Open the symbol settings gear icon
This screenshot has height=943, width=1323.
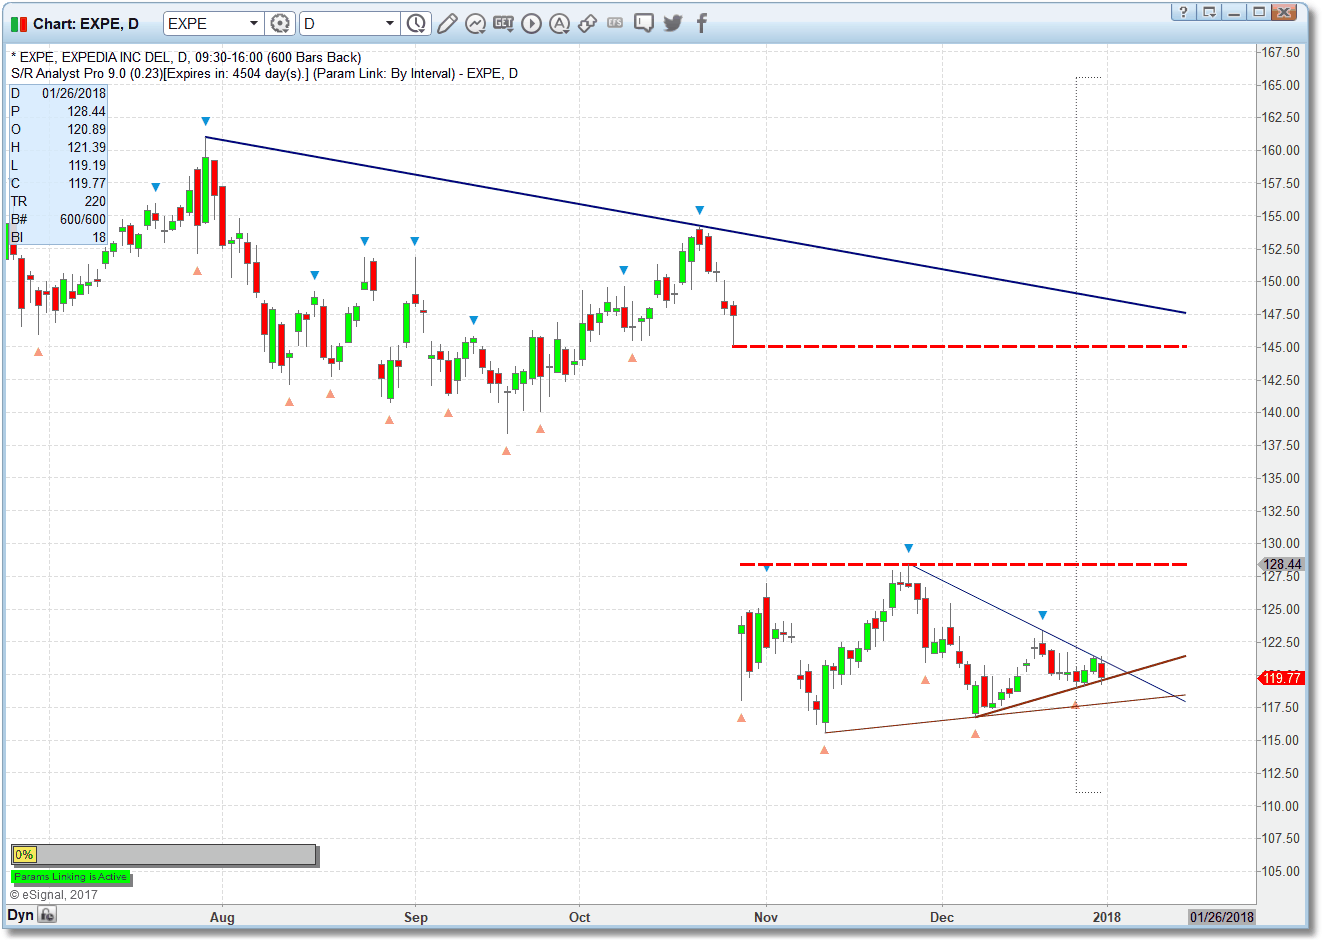[x=281, y=23]
